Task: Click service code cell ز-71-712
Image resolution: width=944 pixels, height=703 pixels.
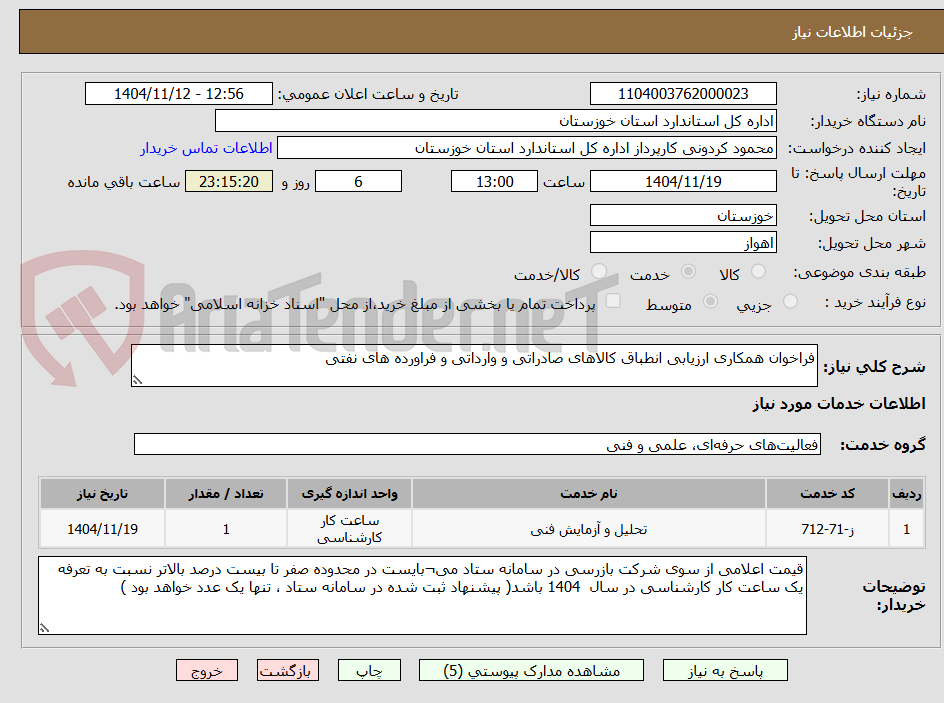Action: [827, 529]
